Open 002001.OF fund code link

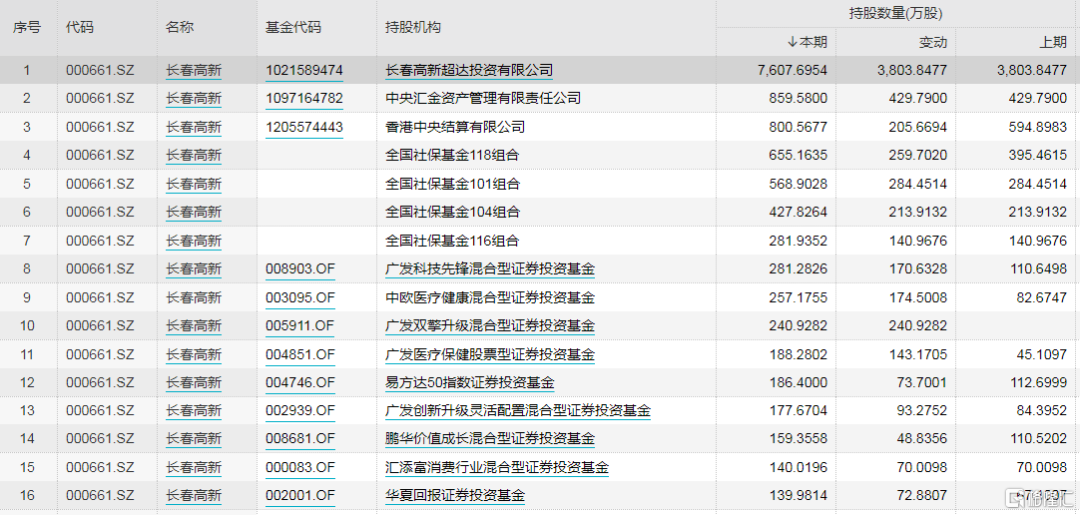pos(300,496)
